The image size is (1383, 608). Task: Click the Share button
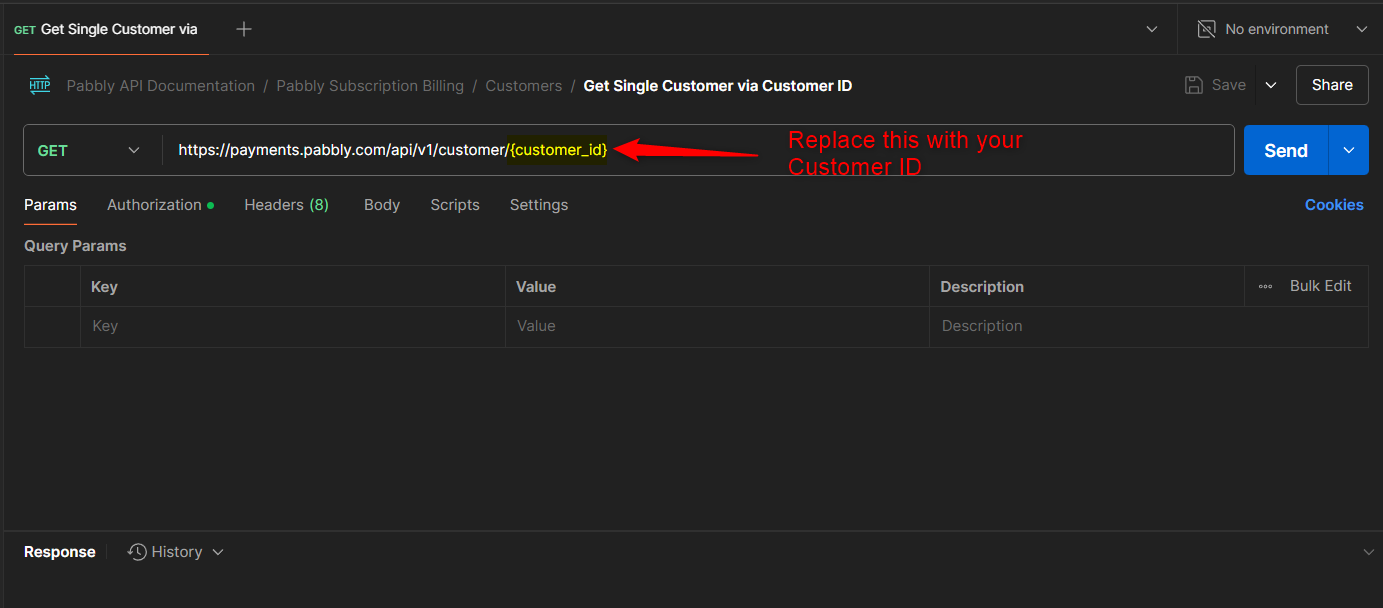1332,85
